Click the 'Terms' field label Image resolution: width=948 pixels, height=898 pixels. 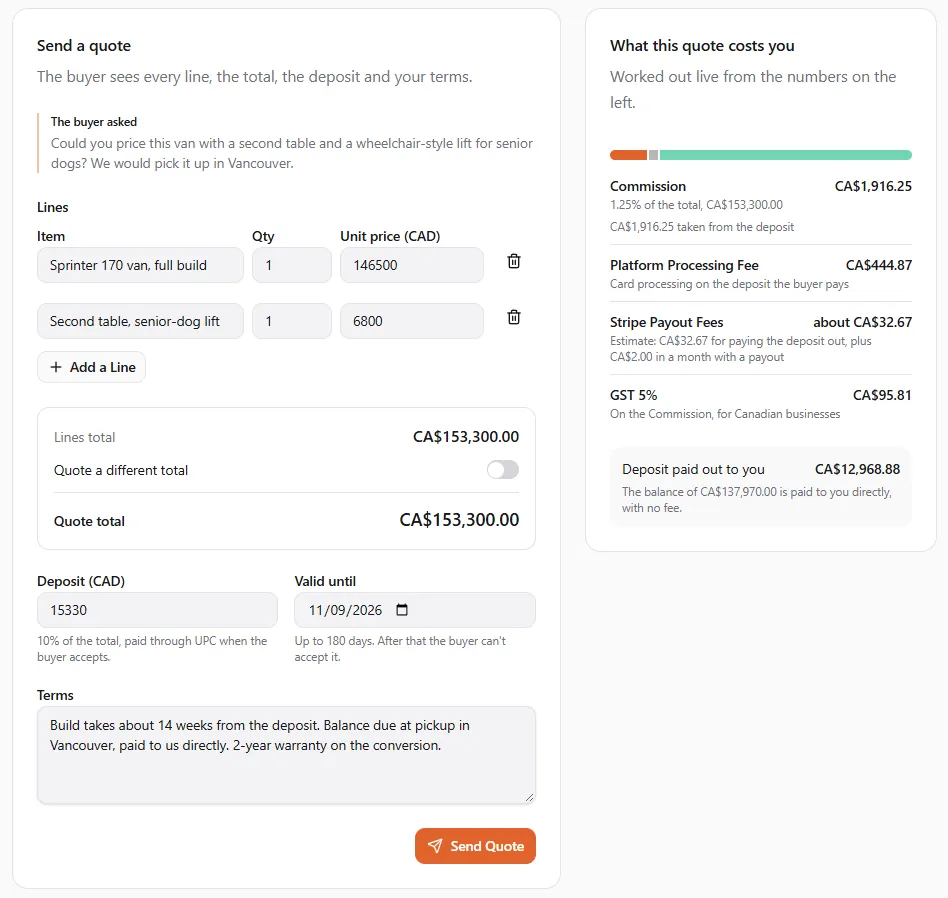55,695
